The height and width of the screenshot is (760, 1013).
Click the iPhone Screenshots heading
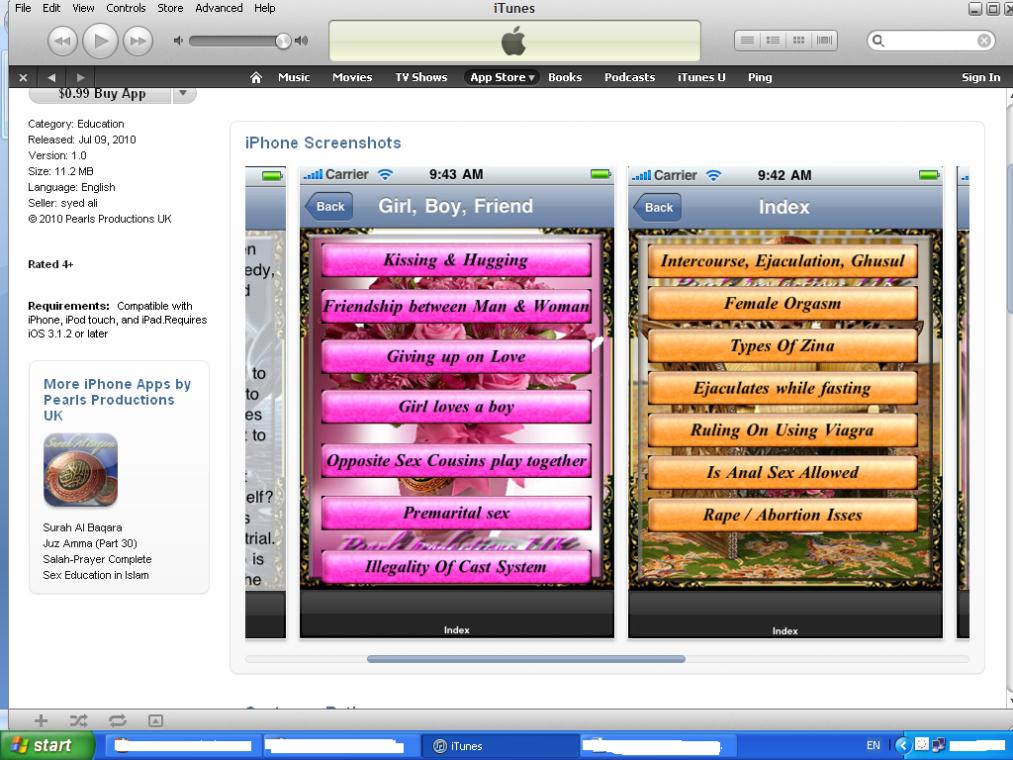click(323, 143)
